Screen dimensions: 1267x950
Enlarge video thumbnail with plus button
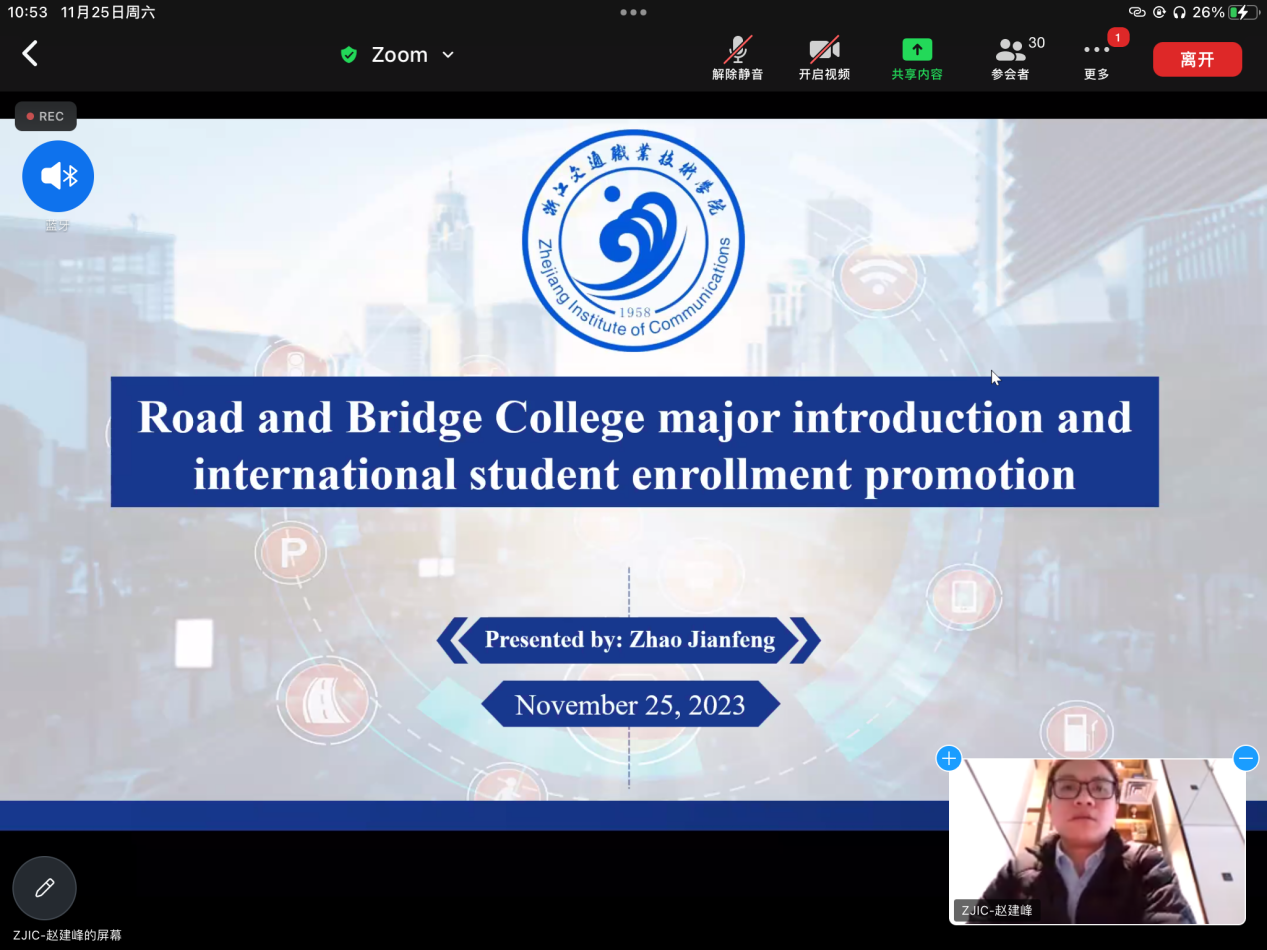948,758
